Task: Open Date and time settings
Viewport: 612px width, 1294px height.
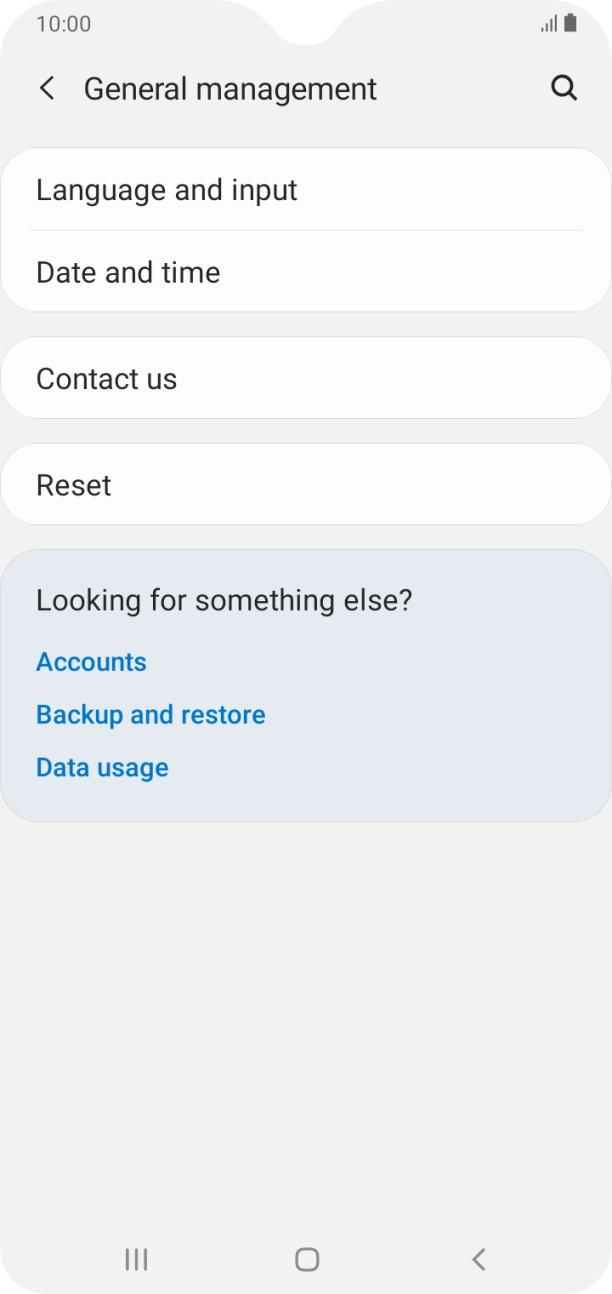Action: click(x=128, y=272)
